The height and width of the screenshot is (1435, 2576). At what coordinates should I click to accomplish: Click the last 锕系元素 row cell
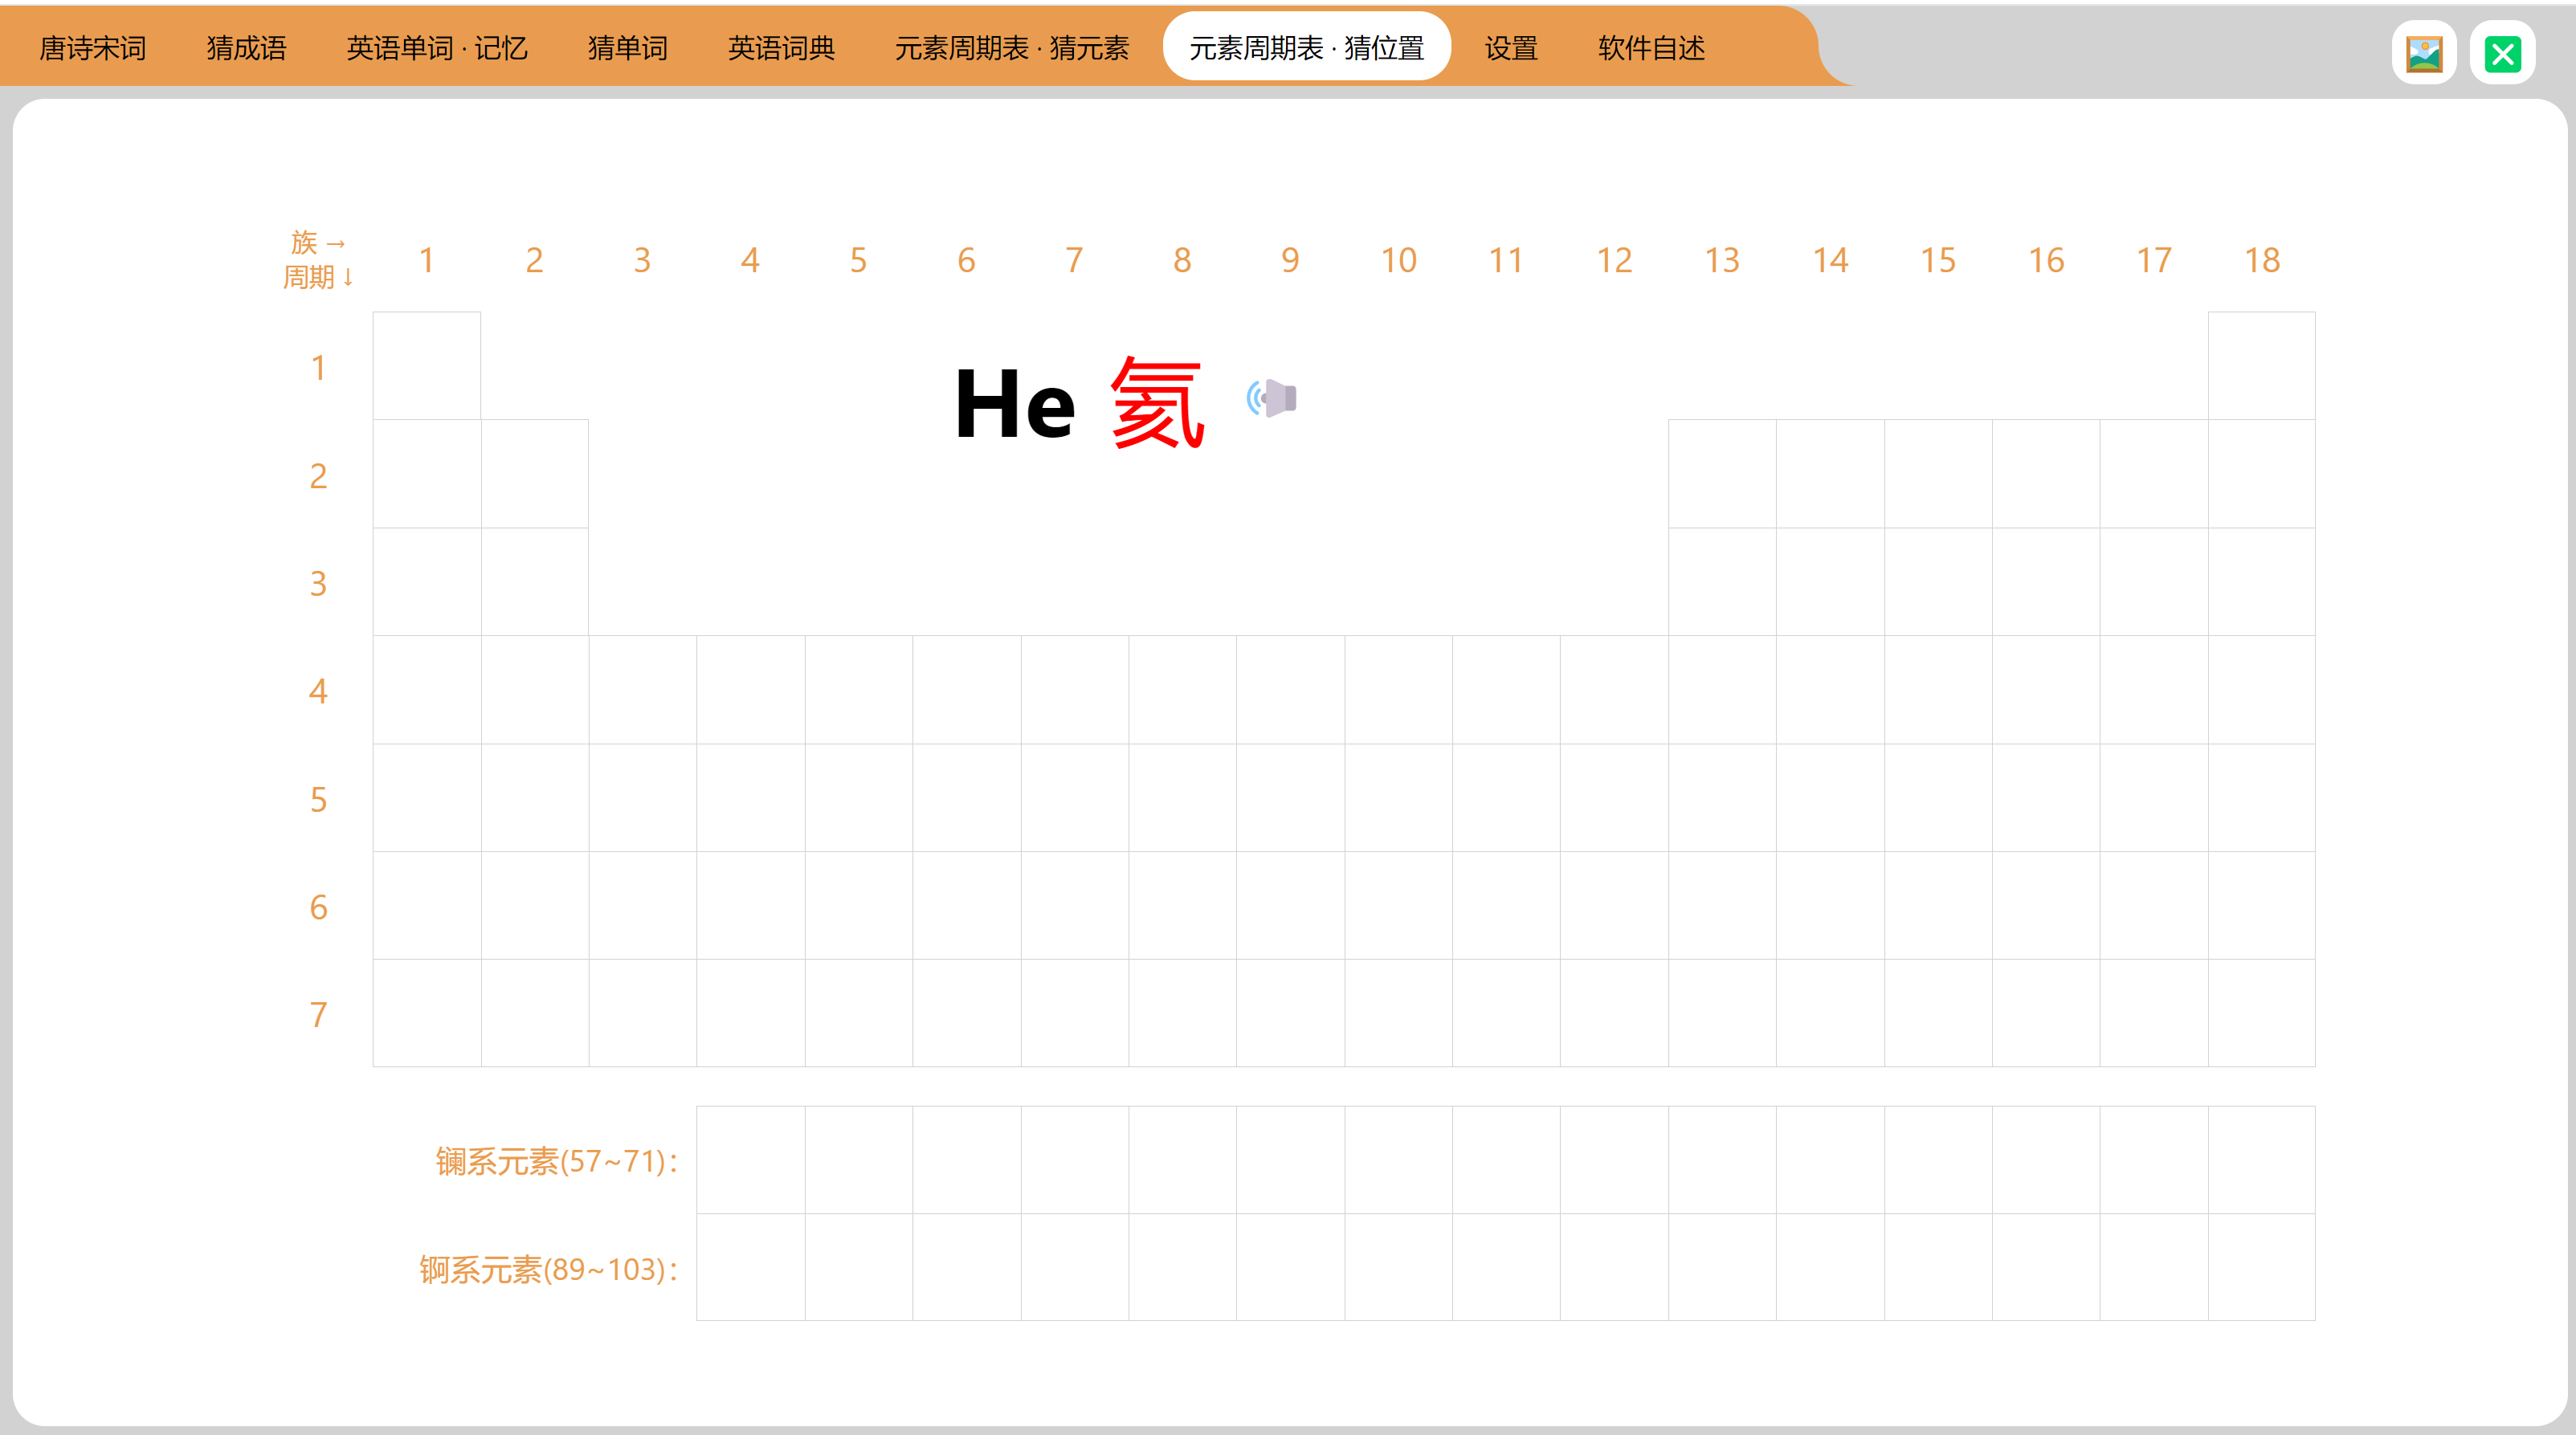(x=2261, y=1268)
